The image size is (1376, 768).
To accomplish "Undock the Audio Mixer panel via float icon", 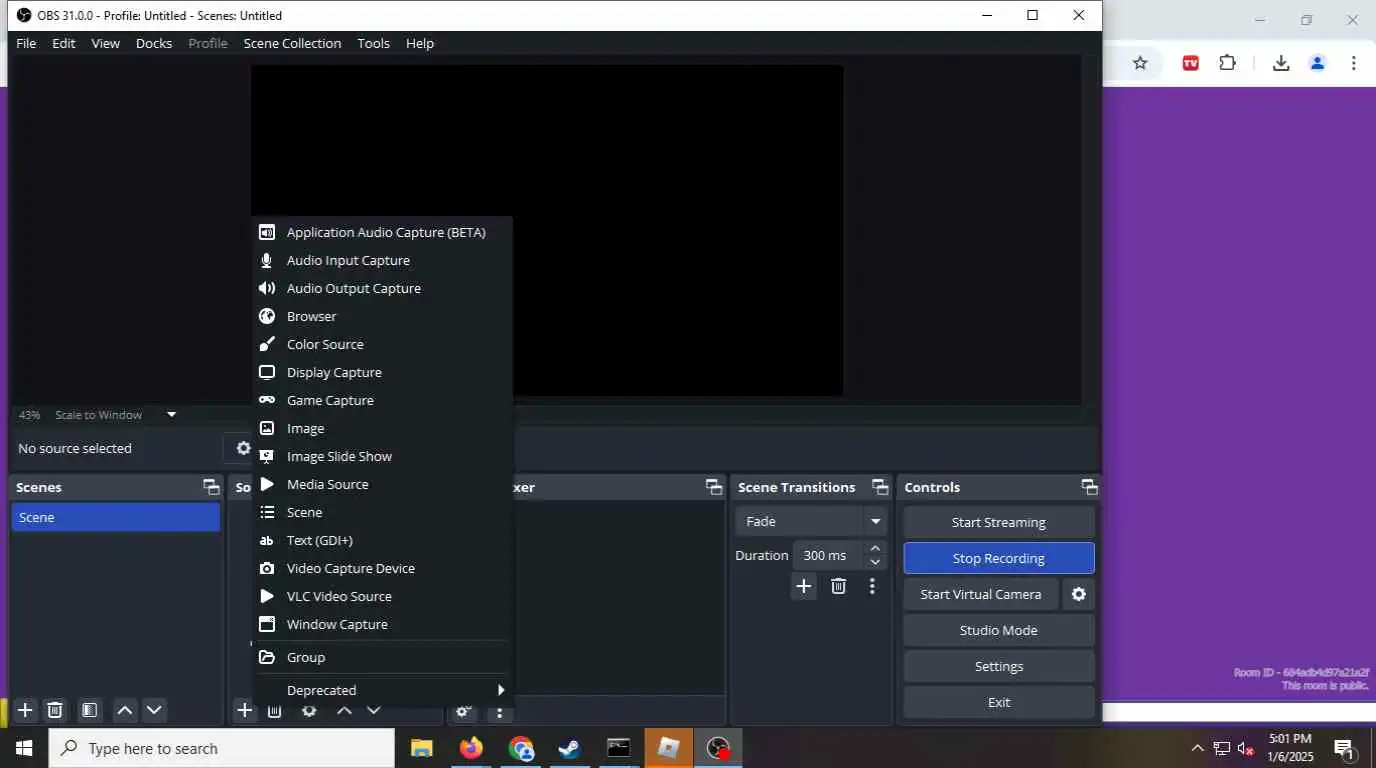I will click(713, 487).
